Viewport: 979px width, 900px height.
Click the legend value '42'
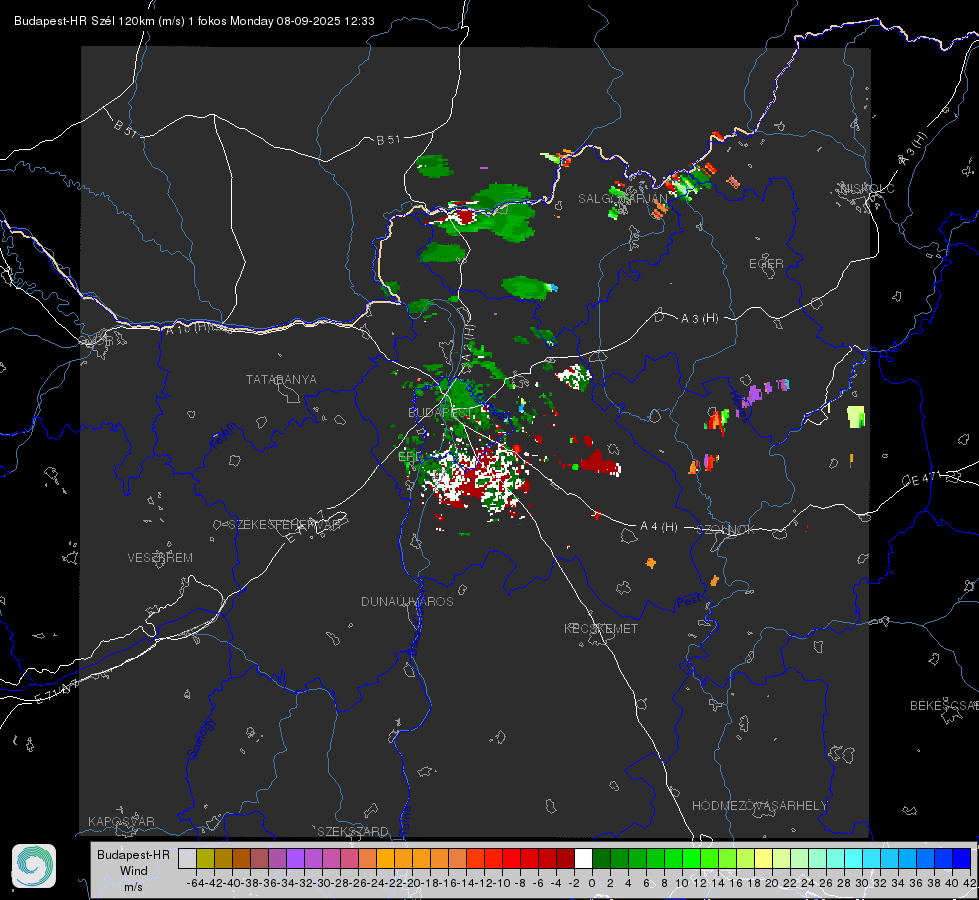(970, 883)
